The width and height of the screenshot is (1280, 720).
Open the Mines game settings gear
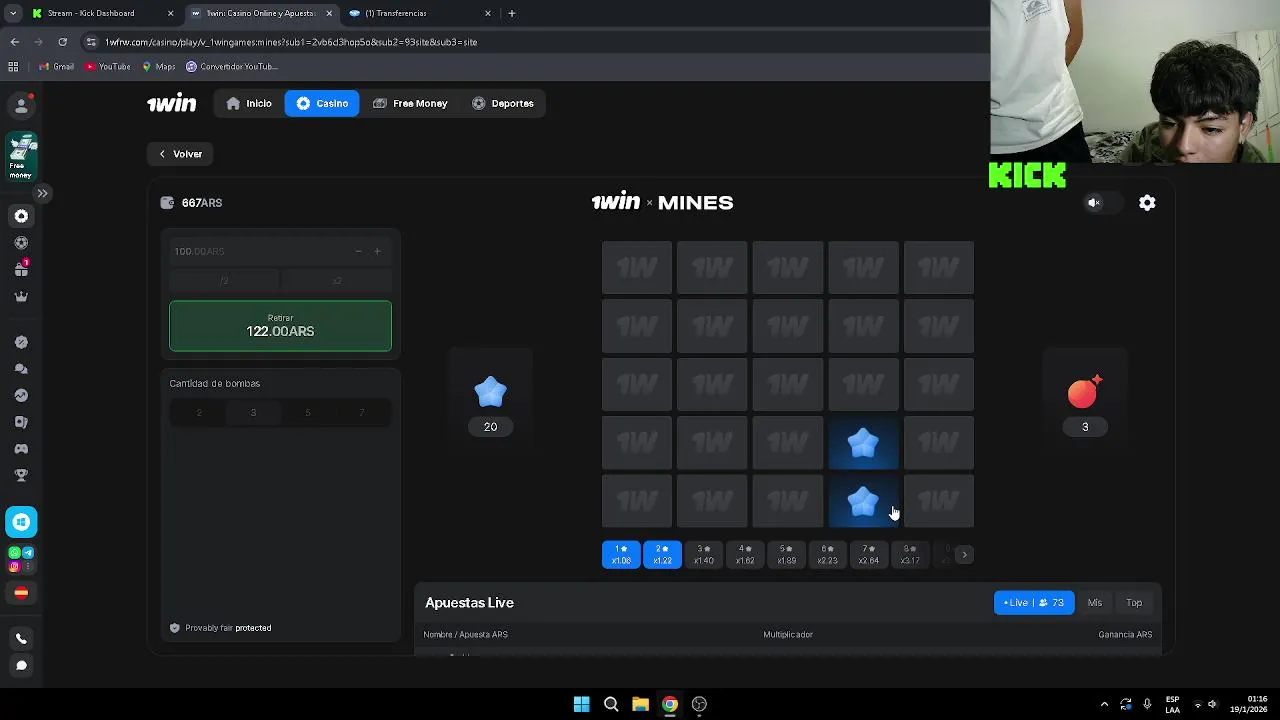(x=1147, y=203)
